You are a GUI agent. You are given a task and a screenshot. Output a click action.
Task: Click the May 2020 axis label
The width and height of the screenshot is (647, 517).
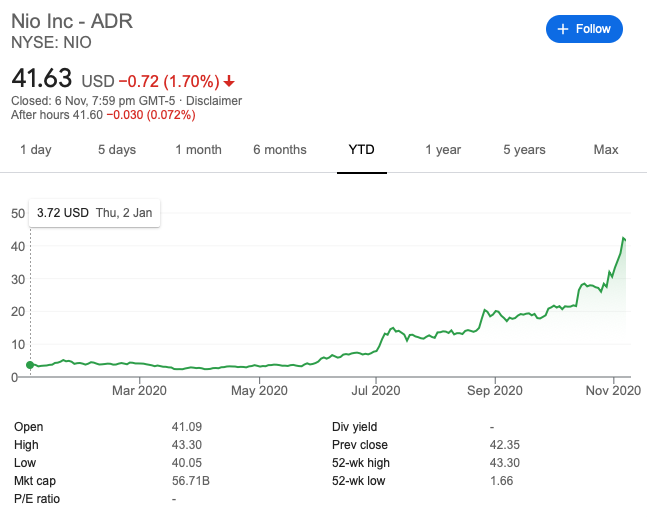259,390
